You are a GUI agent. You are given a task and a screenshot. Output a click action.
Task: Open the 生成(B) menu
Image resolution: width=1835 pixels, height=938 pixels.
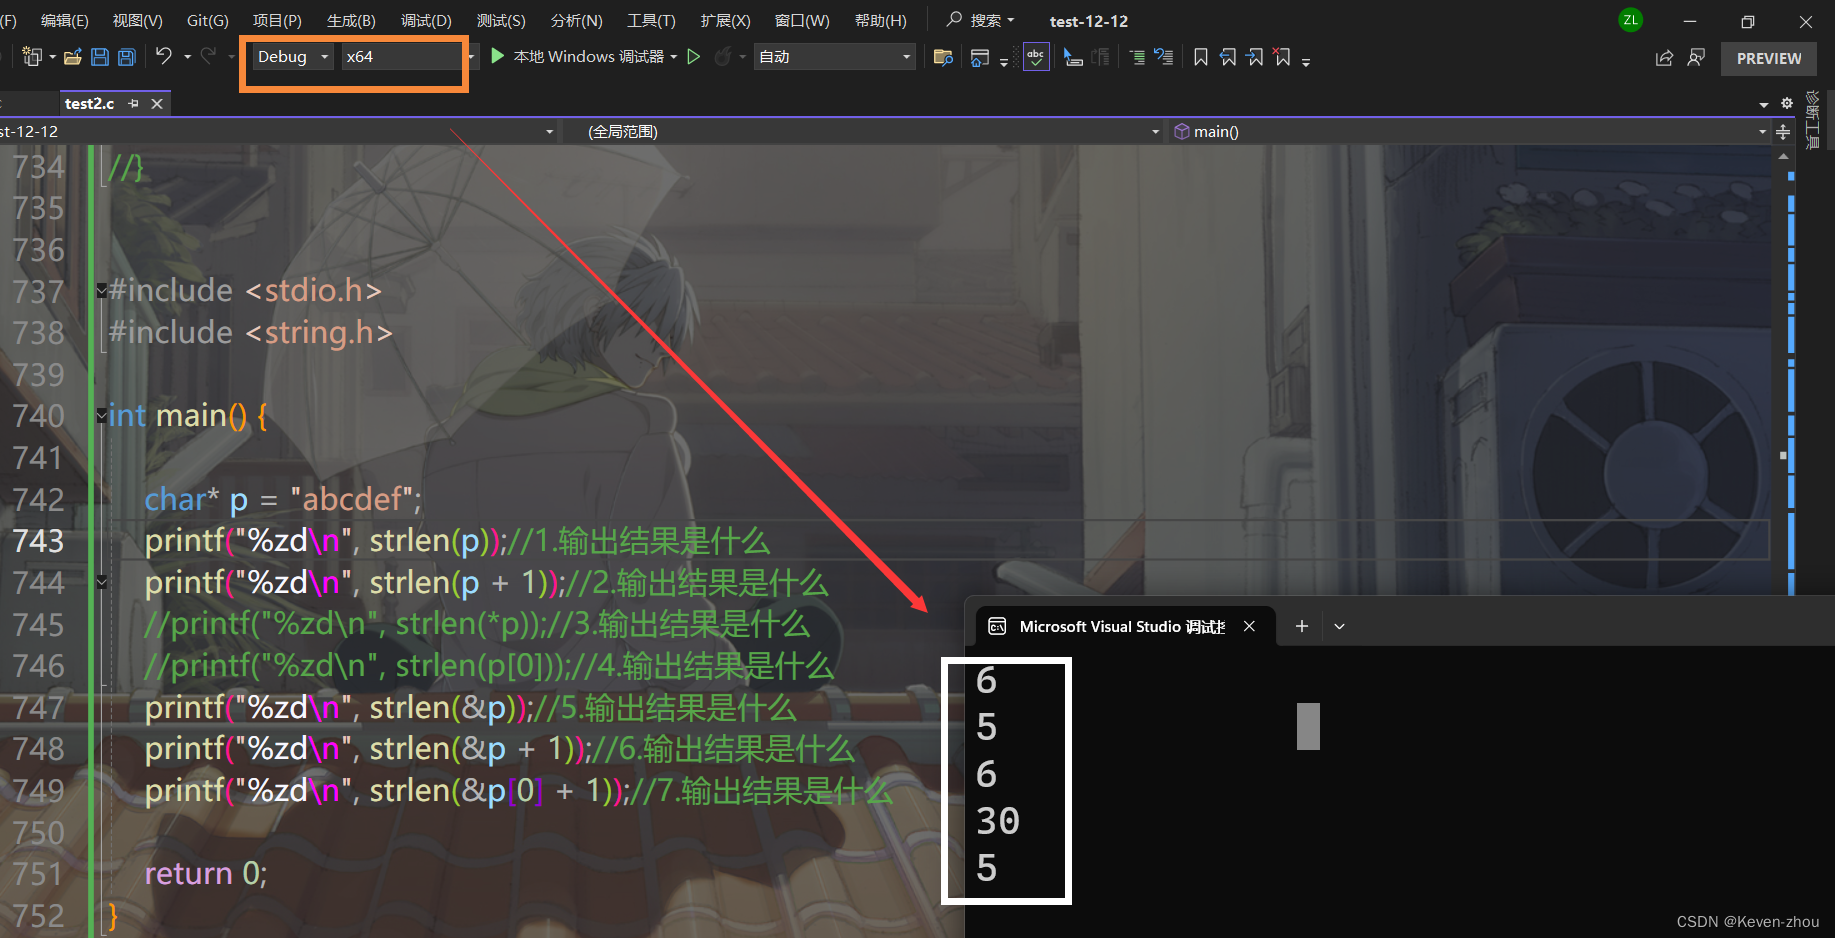coord(351,20)
